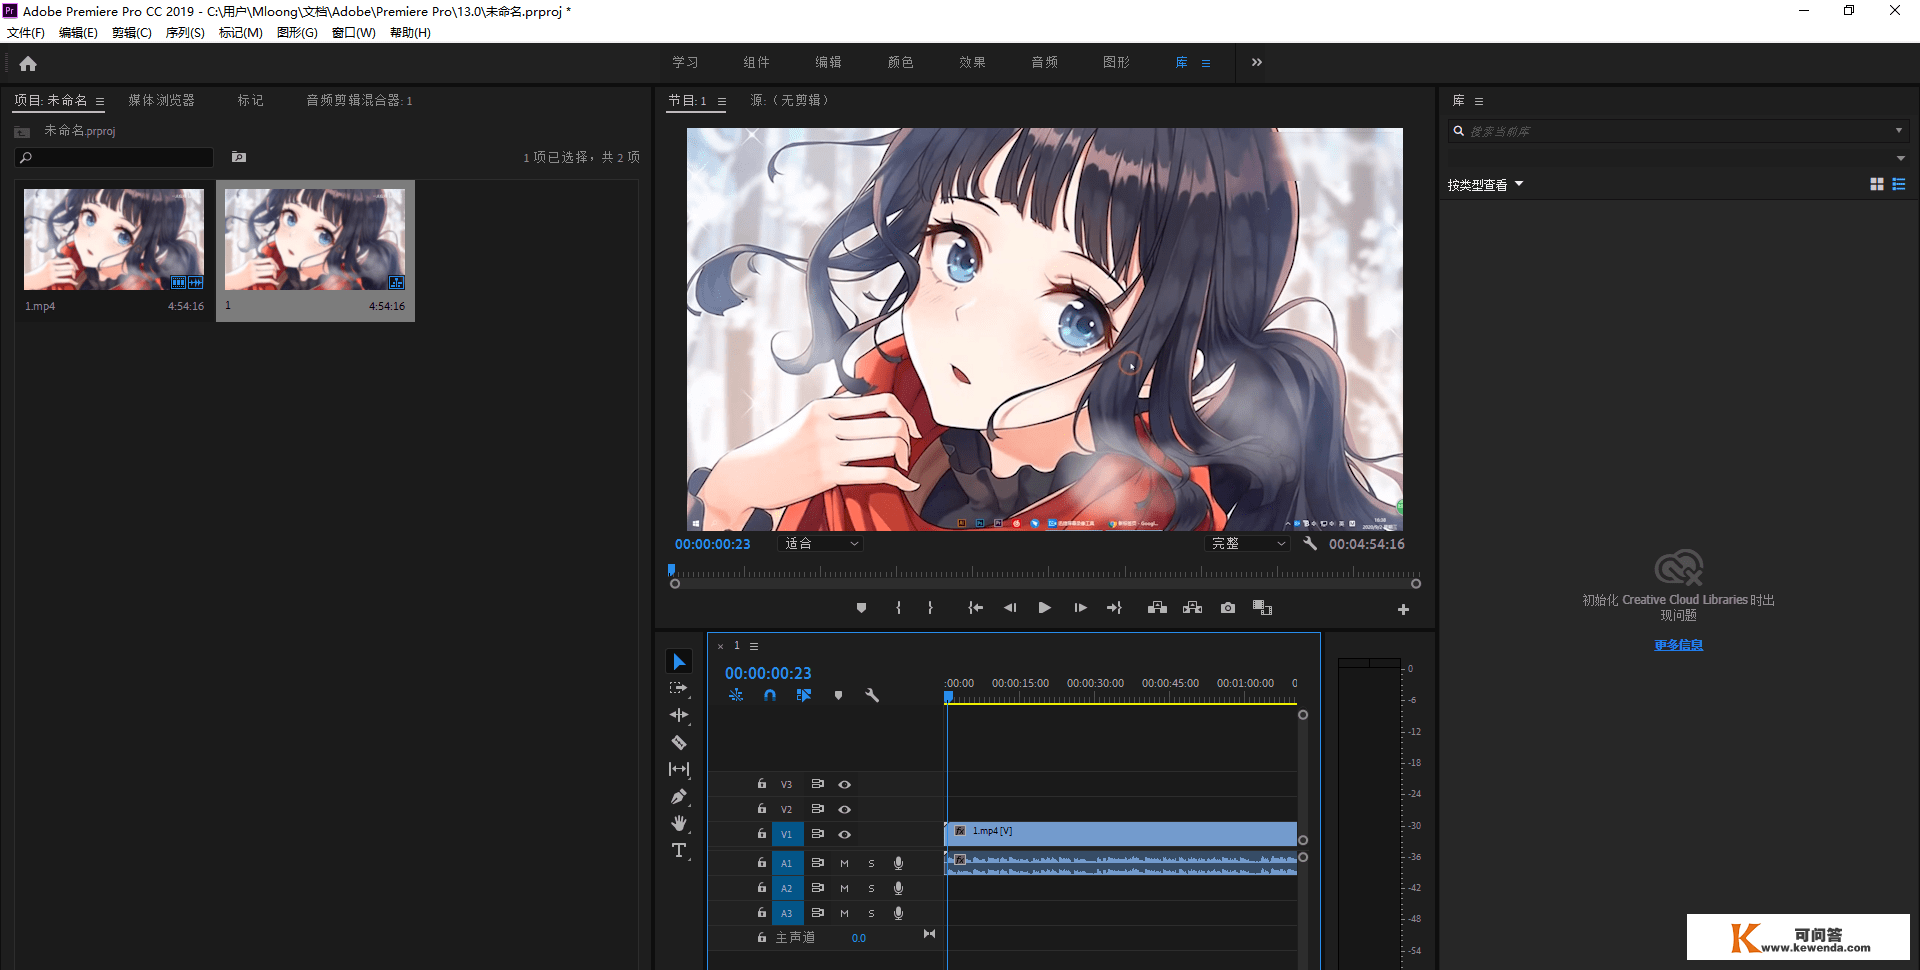Open library search dropdown arrow
The height and width of the screenshot is (970, 1920).
(1899, 130)
